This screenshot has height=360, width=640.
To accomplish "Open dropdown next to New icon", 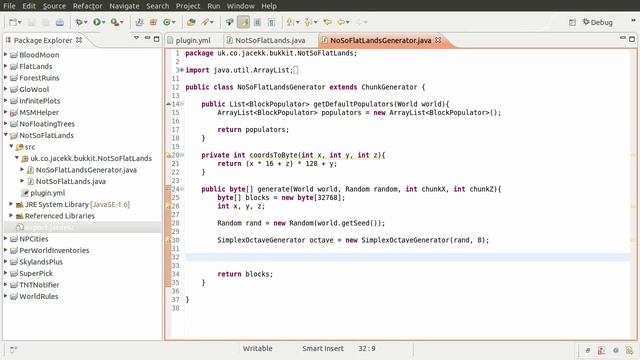I will 20,22.
